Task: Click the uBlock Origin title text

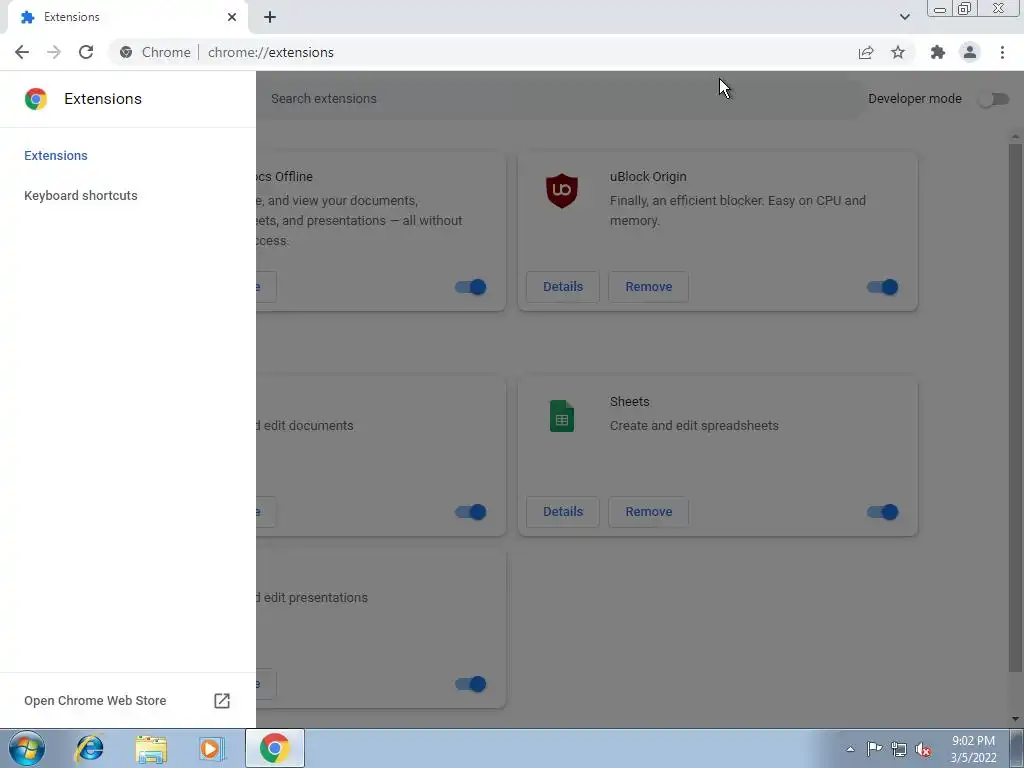Action: (648, 176)
